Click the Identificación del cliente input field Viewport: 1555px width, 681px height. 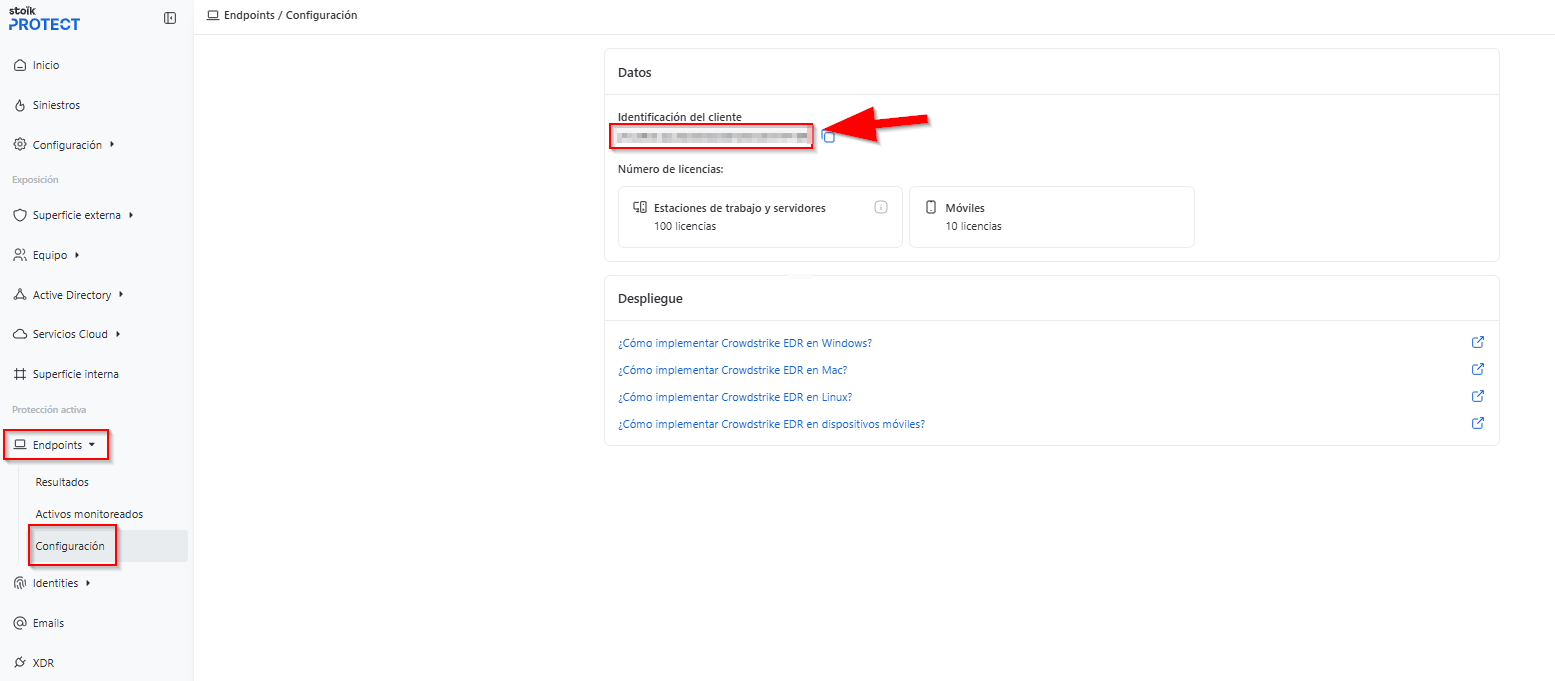tap(711, 136)
